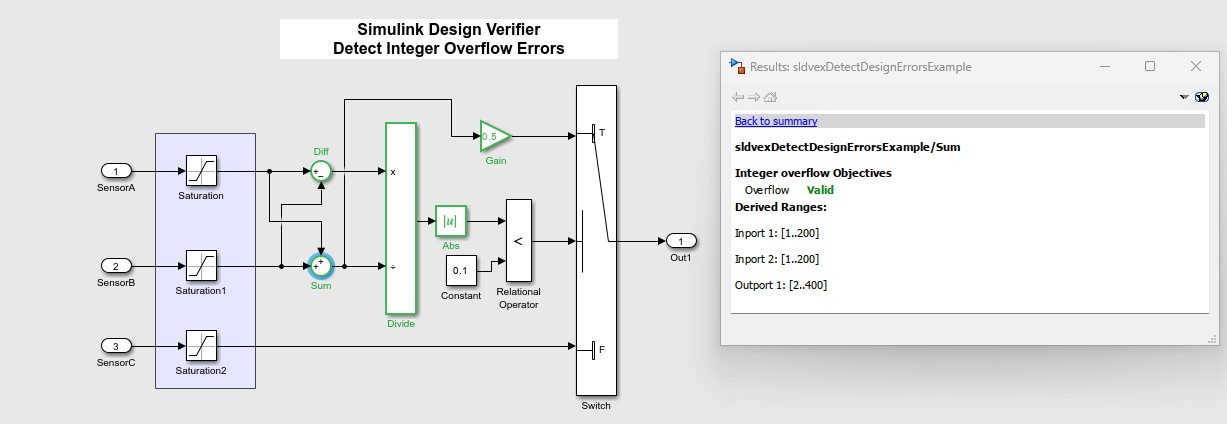1227x424 pixels.
Task: Minimize the Results window
Action: point(1104,66)
